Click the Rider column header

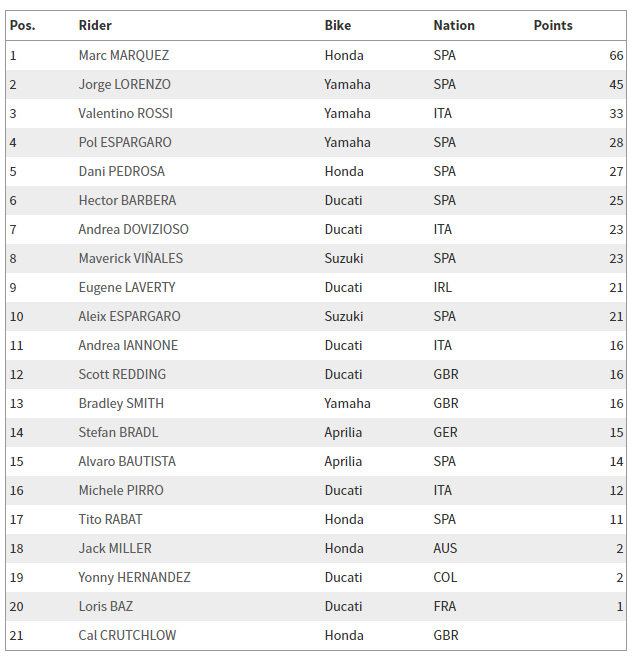[x=95, y=26]
